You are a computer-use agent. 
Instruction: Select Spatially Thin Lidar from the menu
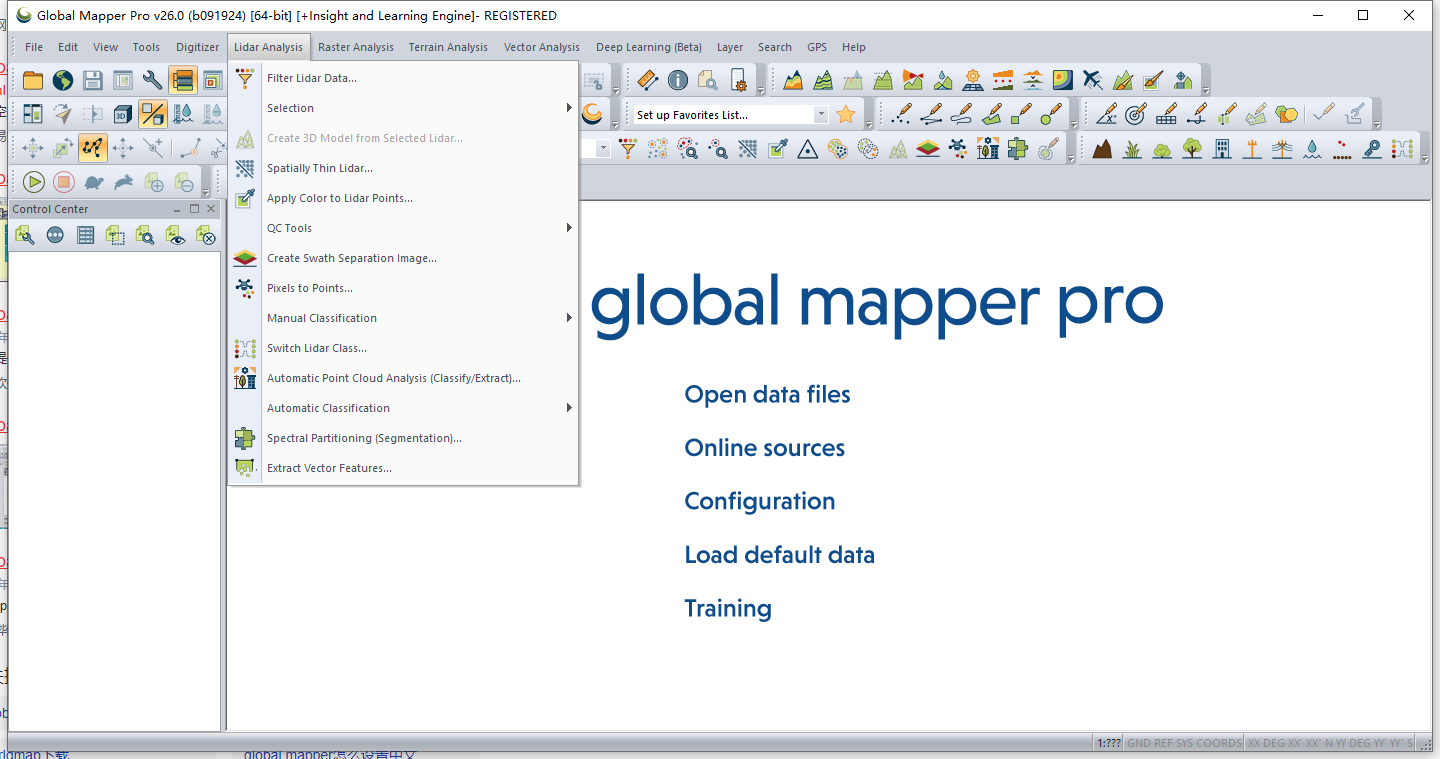pyautogui.click(x=320, y=167)
